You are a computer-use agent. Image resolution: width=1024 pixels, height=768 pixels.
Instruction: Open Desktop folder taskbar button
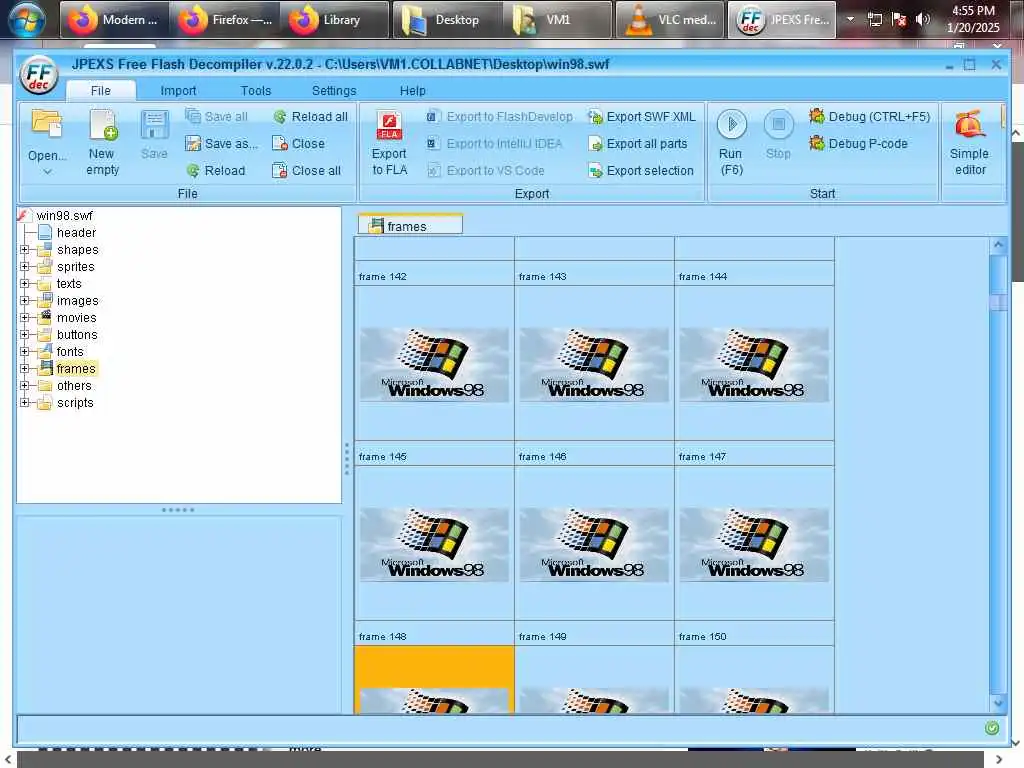447,20
